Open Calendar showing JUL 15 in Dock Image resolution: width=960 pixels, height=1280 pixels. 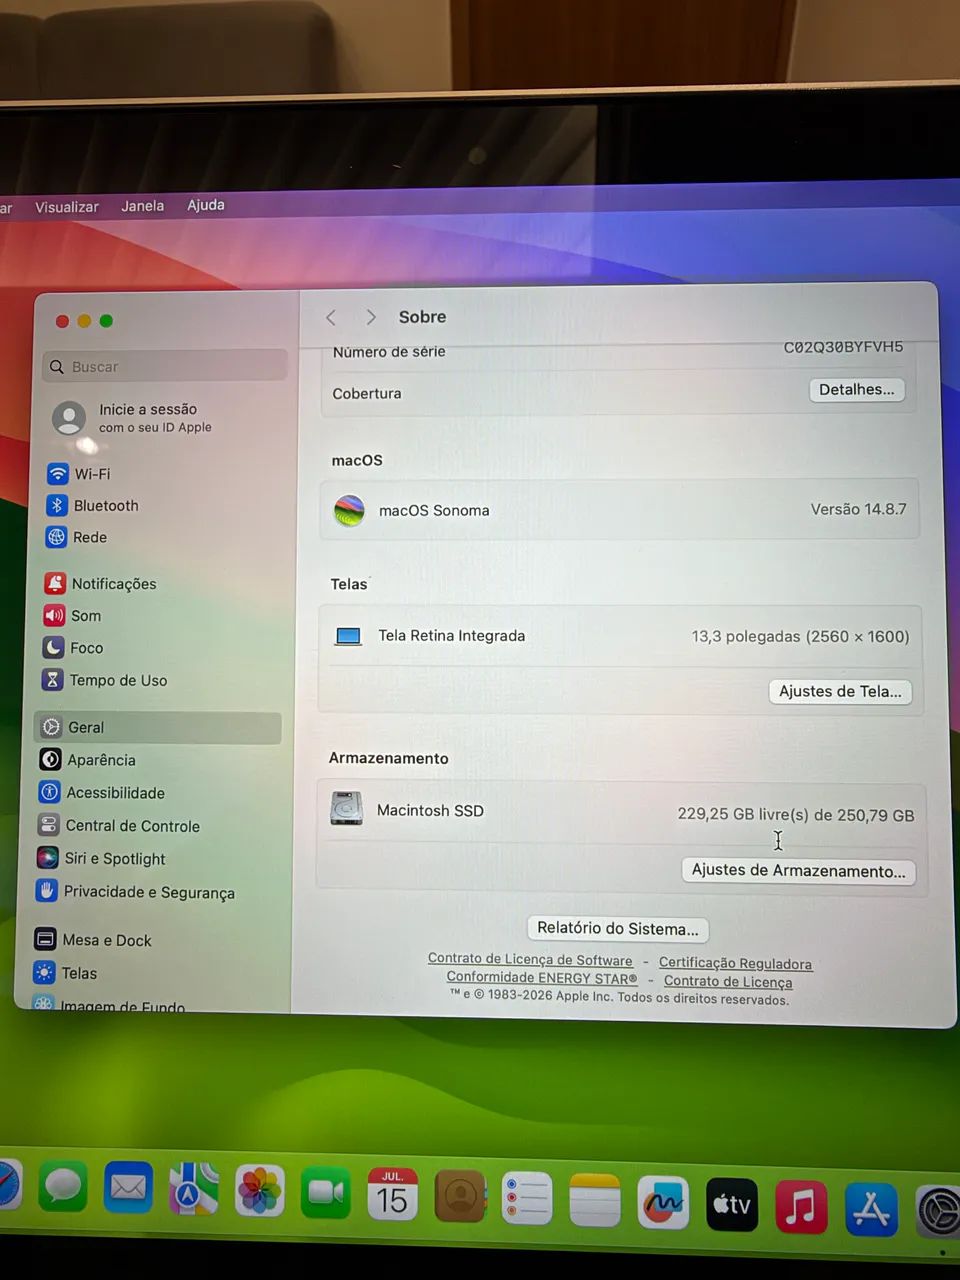[393, 1194]
